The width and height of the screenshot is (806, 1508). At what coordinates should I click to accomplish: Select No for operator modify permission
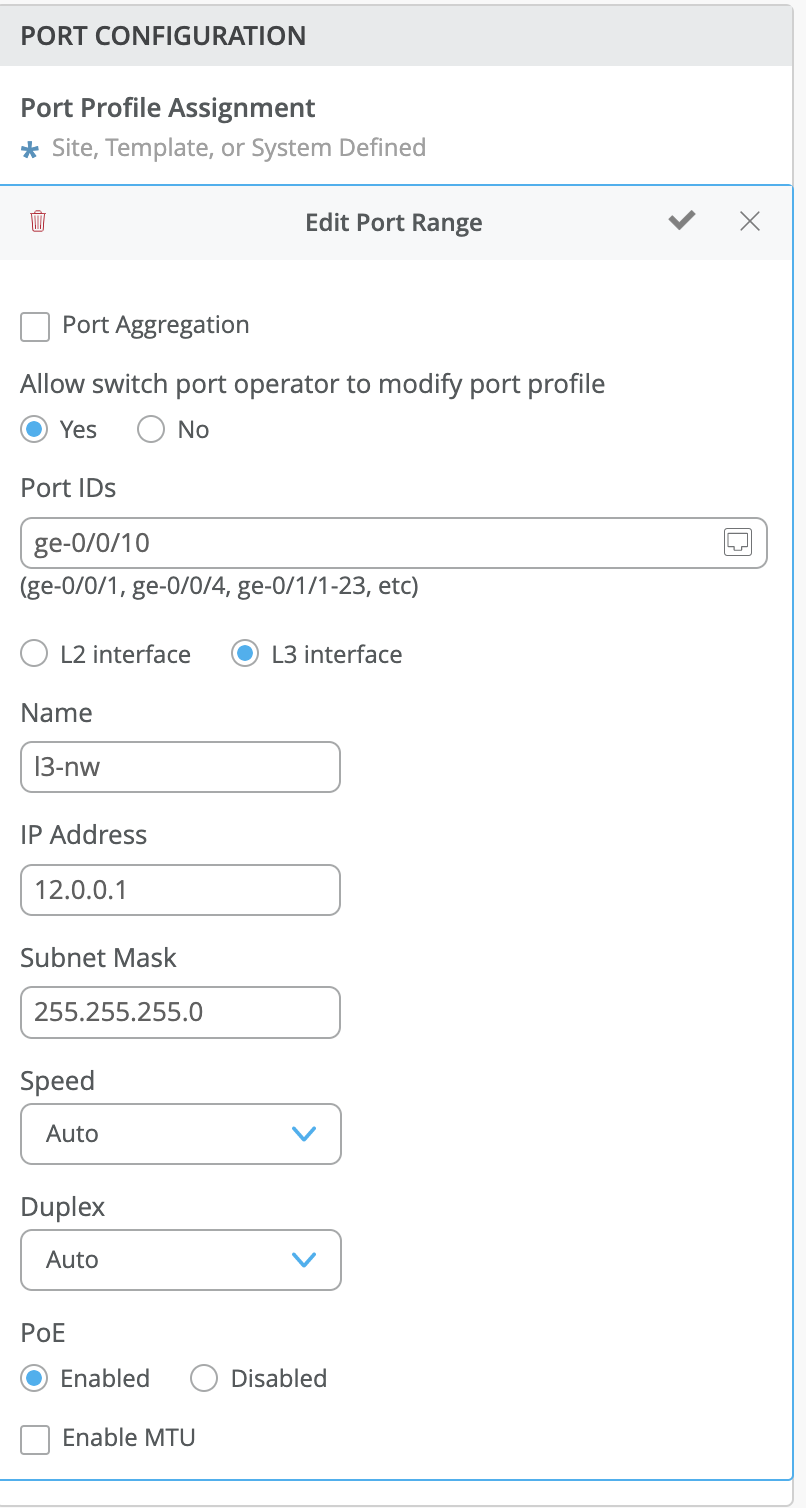click(x=151, y=430)
